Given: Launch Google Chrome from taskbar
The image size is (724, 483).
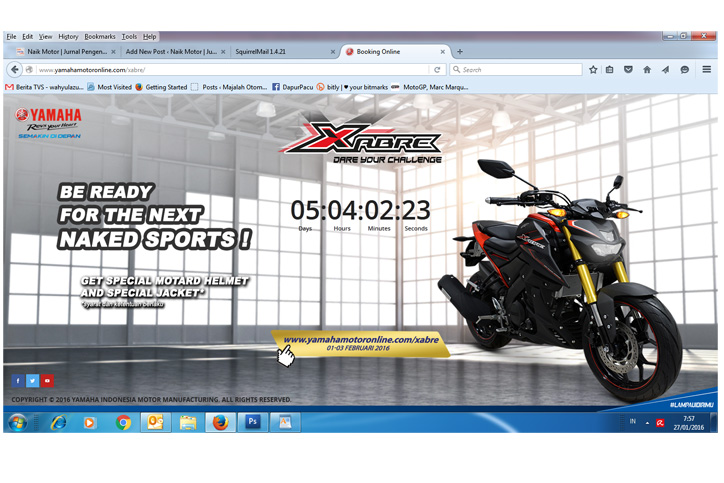Looking at the screenshot, I should pos(123,423).
